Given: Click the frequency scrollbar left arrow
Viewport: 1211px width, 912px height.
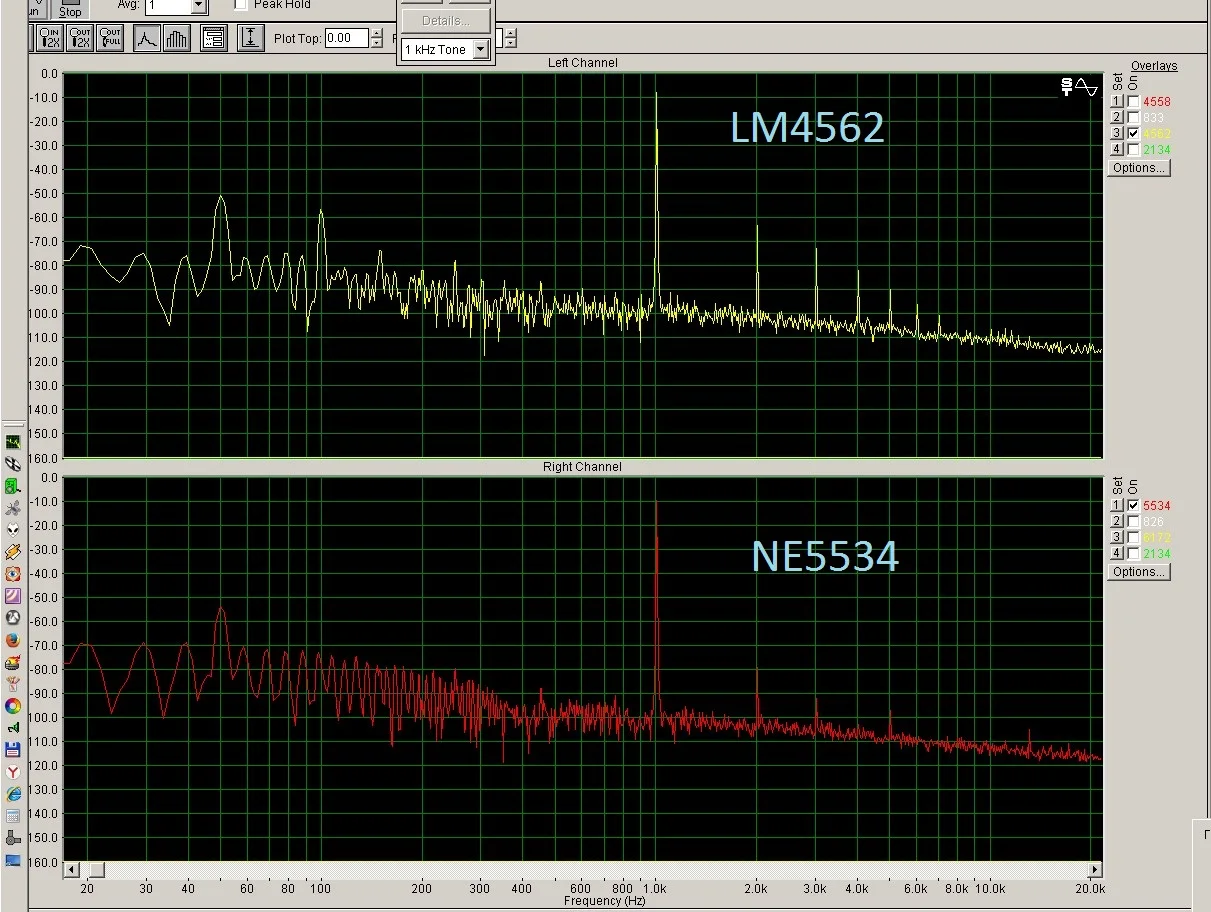Looking at the screenshot, I should 71,869.
